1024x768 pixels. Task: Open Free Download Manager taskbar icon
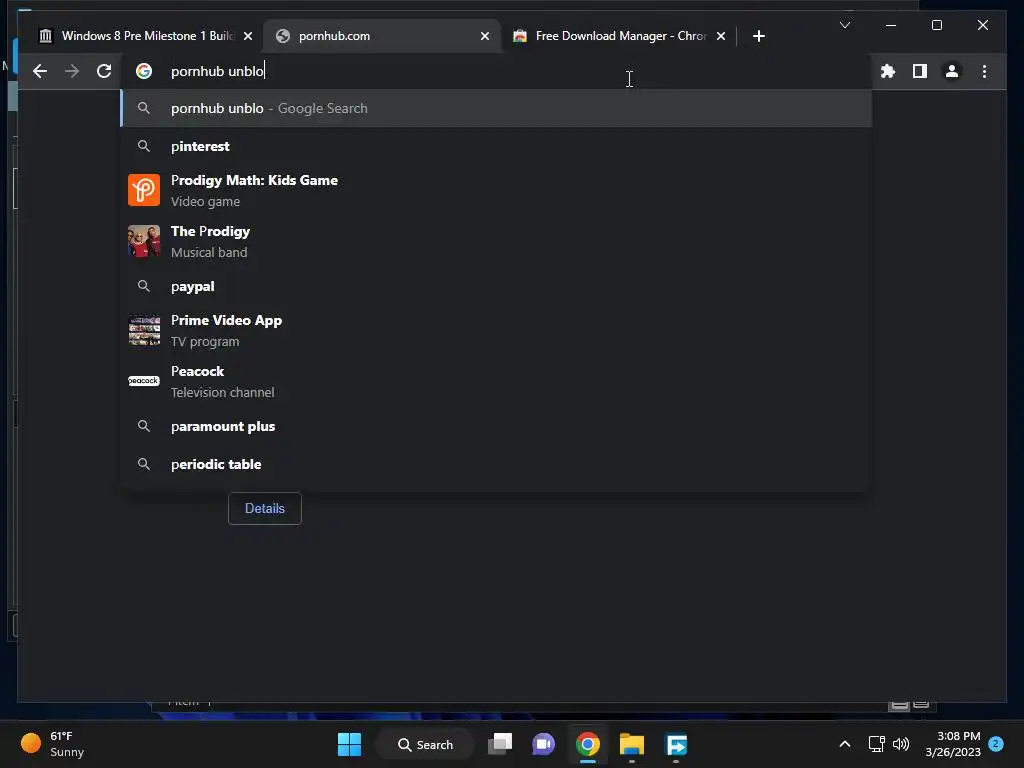point(676,744)
